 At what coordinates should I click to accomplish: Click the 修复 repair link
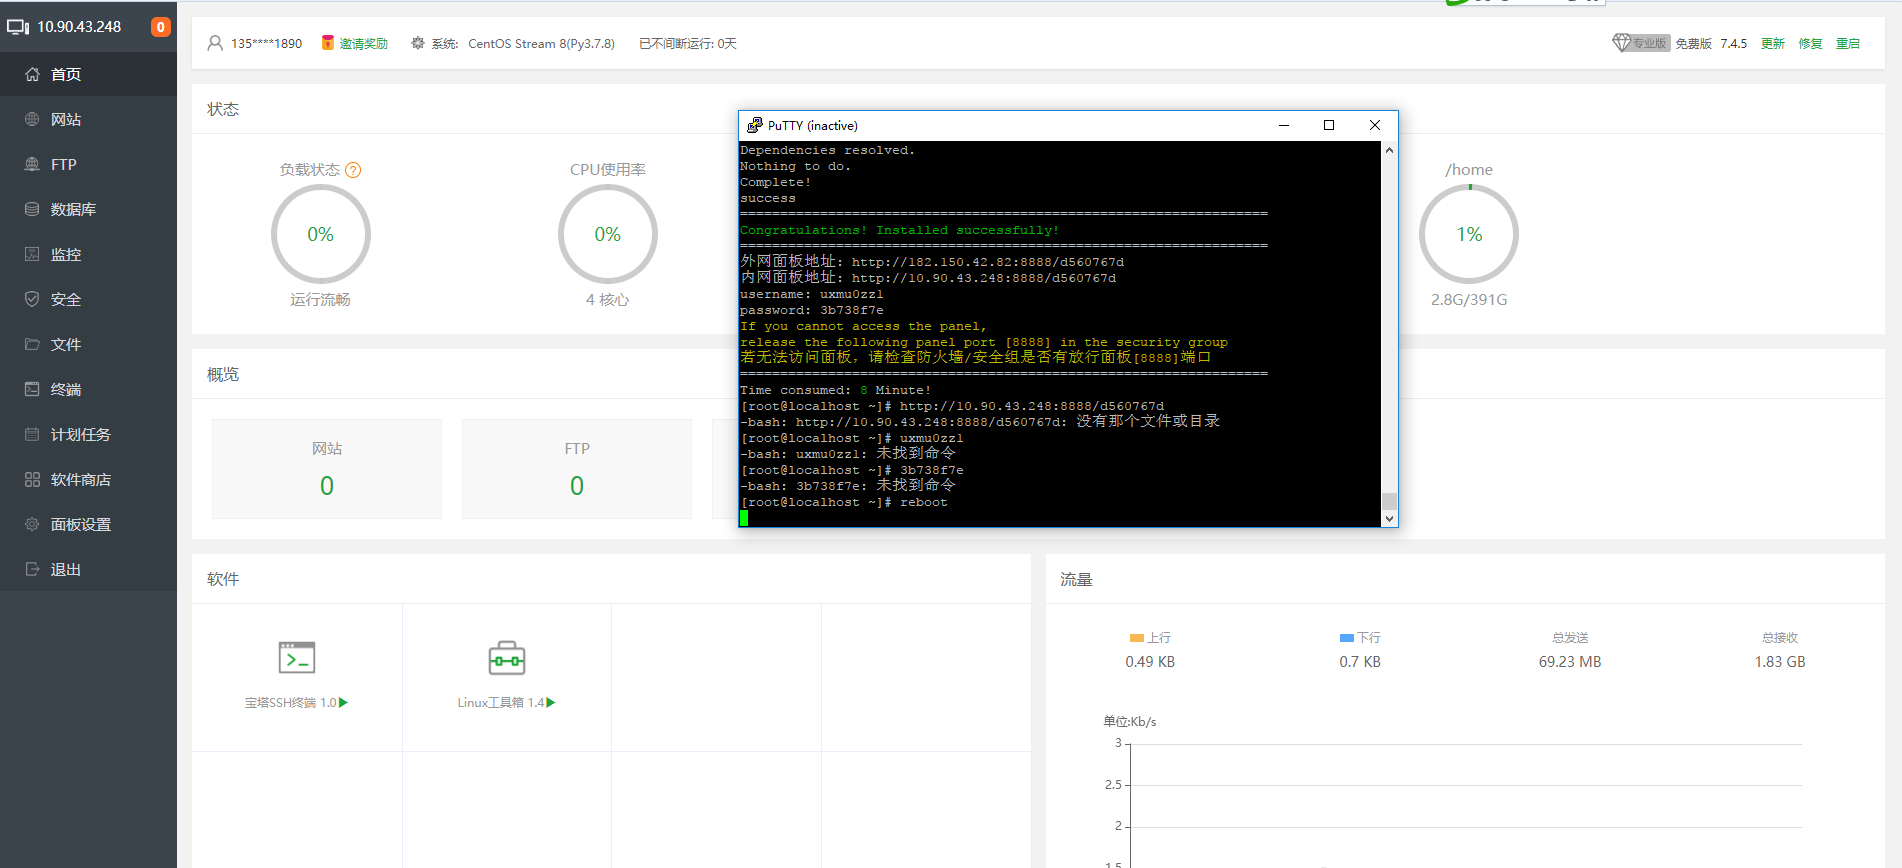click(x=1811, y=44)
